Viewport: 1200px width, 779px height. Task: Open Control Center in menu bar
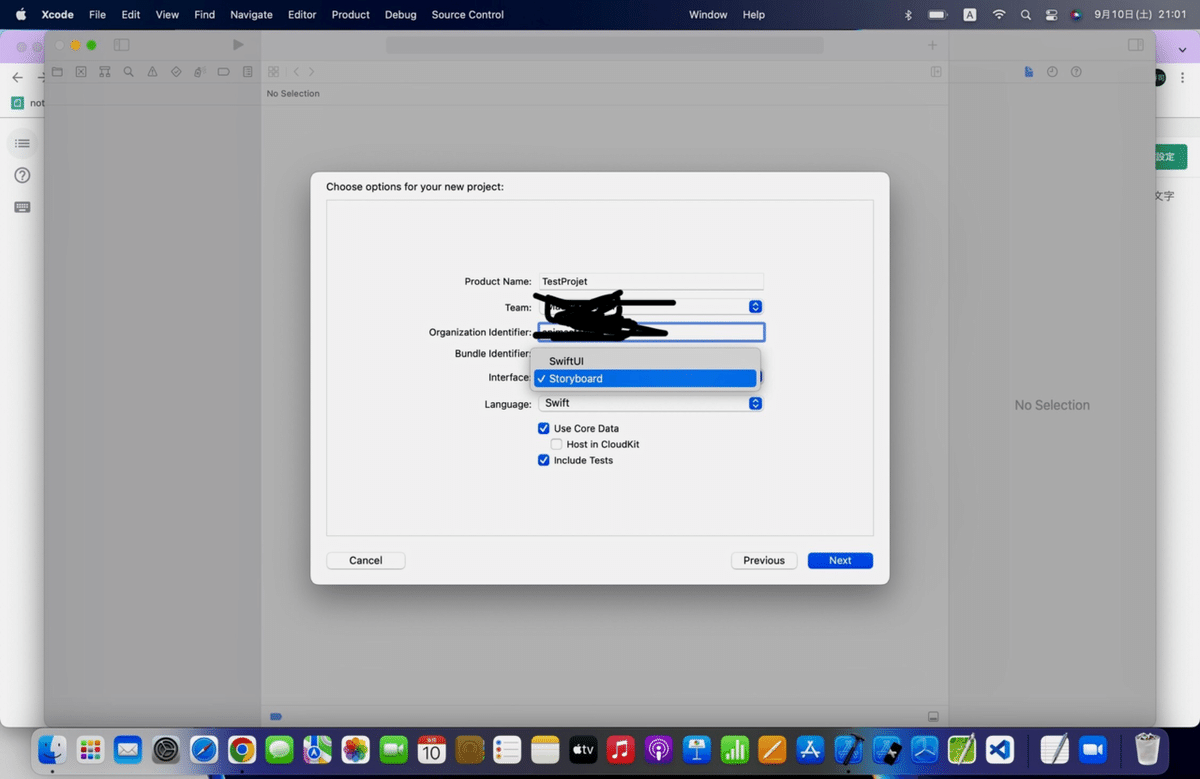[x=1051, y=15]
